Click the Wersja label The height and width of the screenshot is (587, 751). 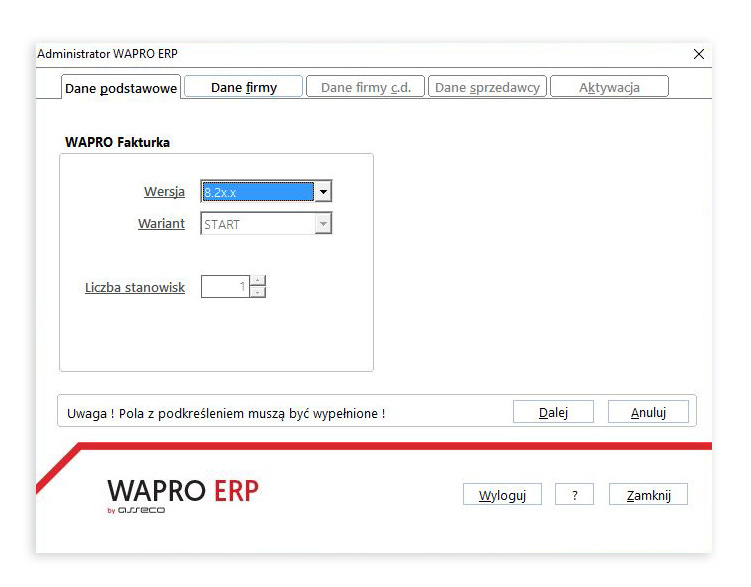coord(164,192)
